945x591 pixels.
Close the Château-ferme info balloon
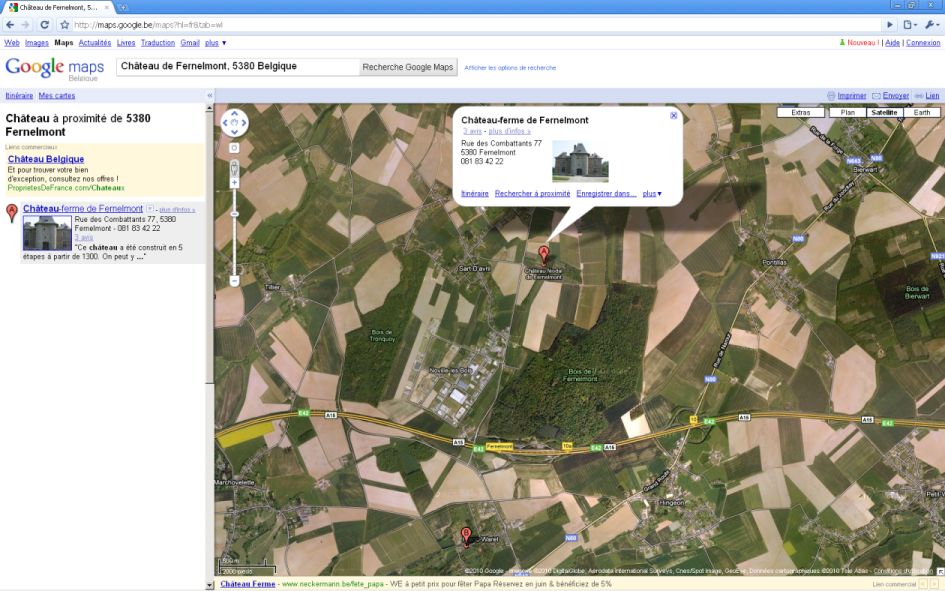click(674, 116)
